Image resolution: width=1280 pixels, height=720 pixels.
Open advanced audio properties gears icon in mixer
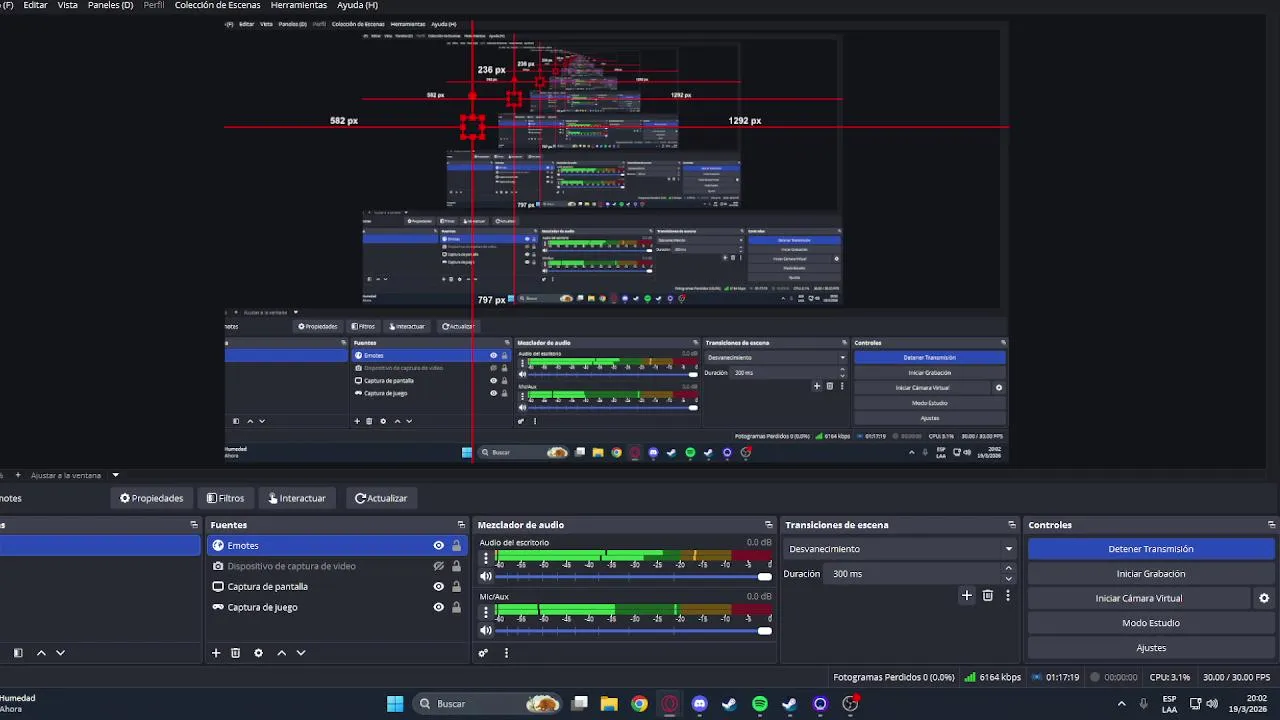click(x=483, y=653)
